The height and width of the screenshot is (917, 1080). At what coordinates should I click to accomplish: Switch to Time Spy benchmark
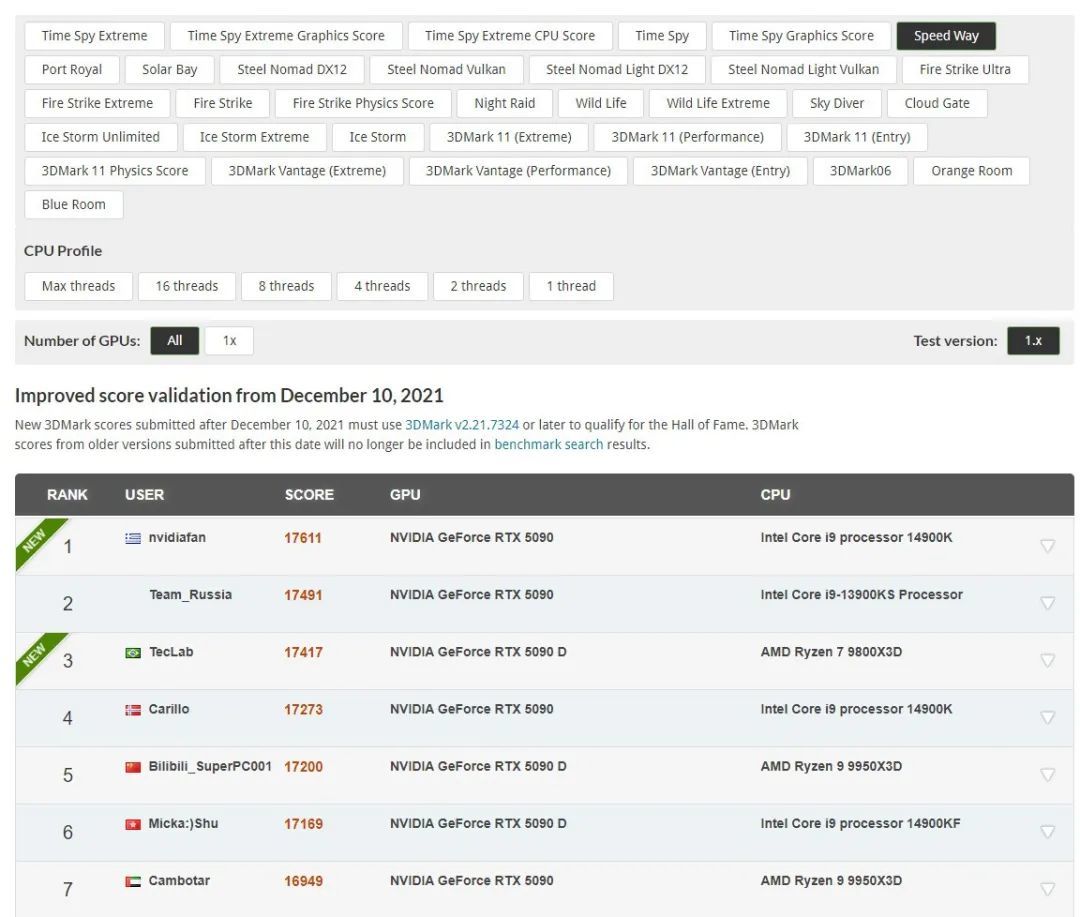point(662,36)
